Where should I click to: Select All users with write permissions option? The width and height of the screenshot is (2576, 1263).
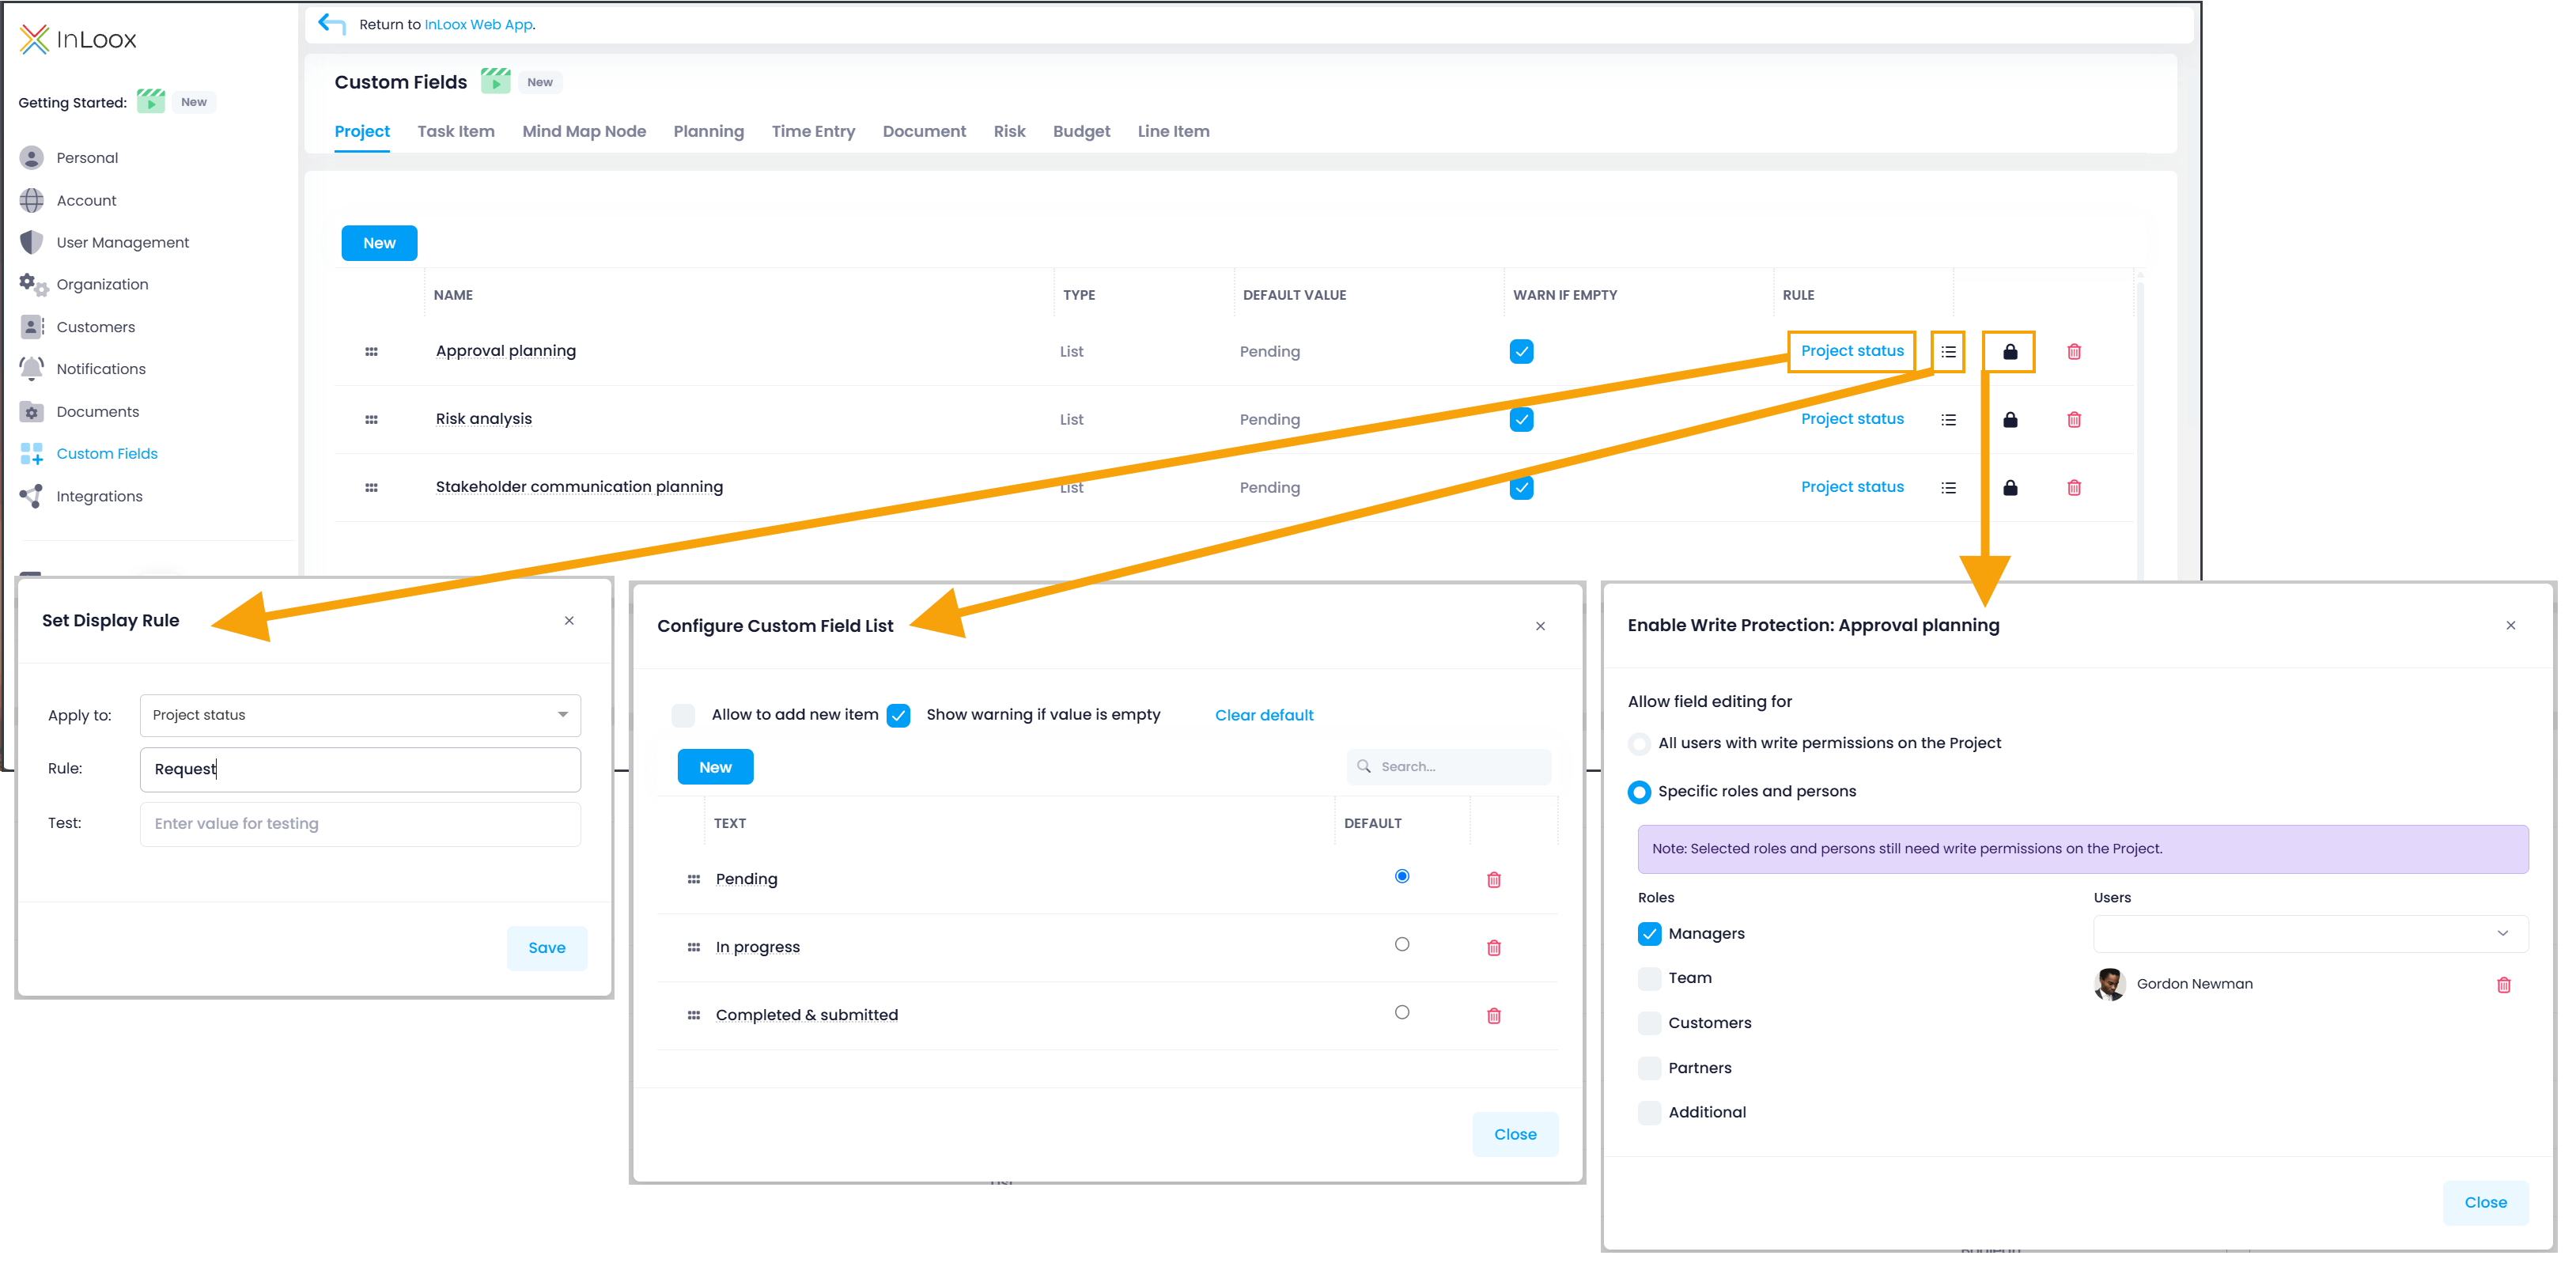tap(1638, 743)
